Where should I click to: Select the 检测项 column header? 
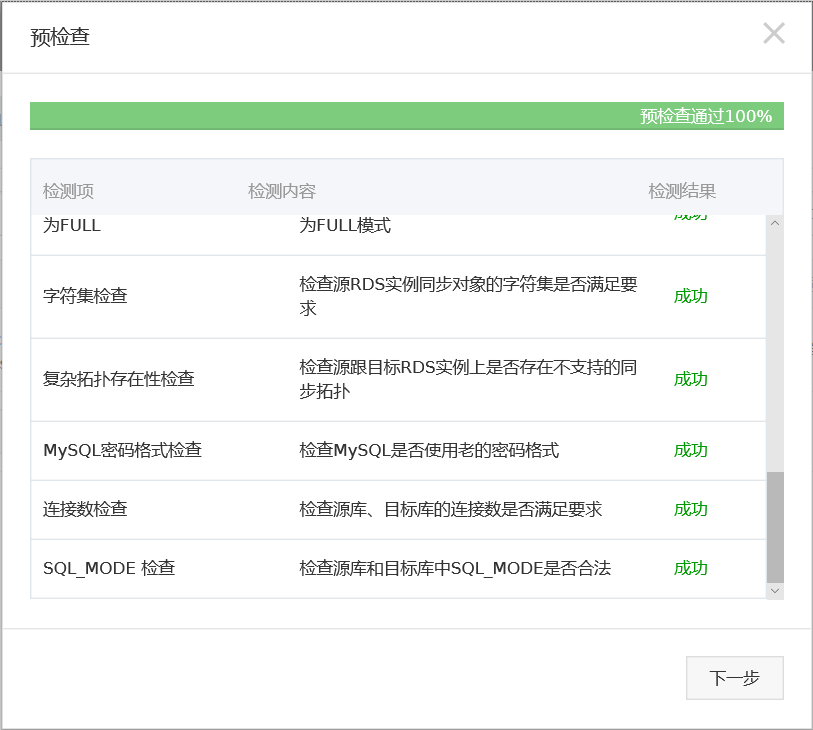[68, 192]
